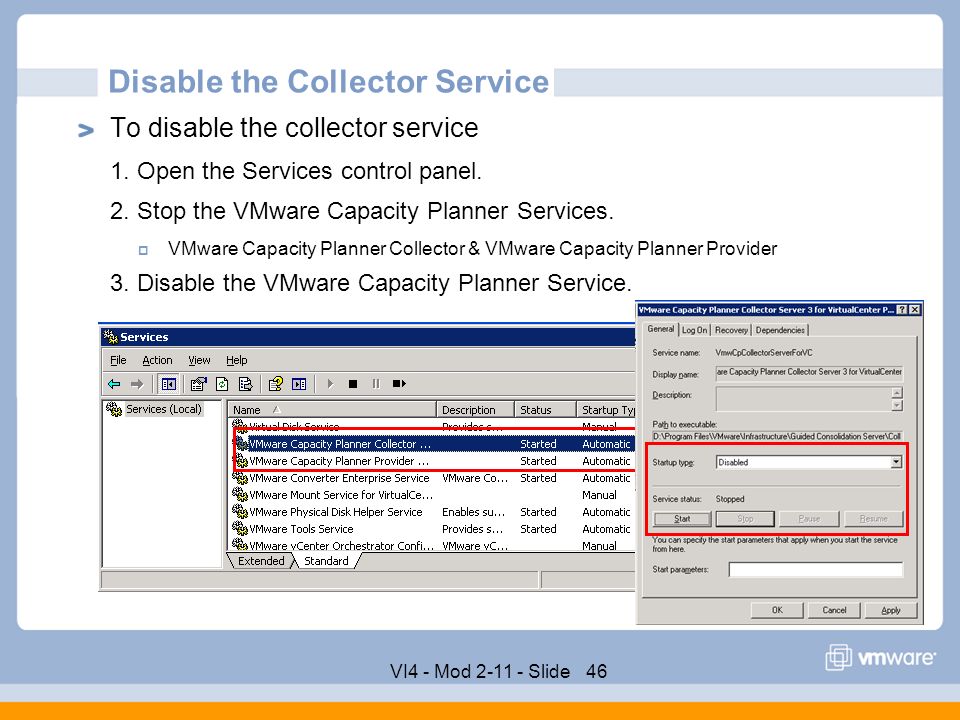The image size is (960, 720).
Task: Click gear icon of VMware Physical Disk Helper Service
Action: point(240,511)
